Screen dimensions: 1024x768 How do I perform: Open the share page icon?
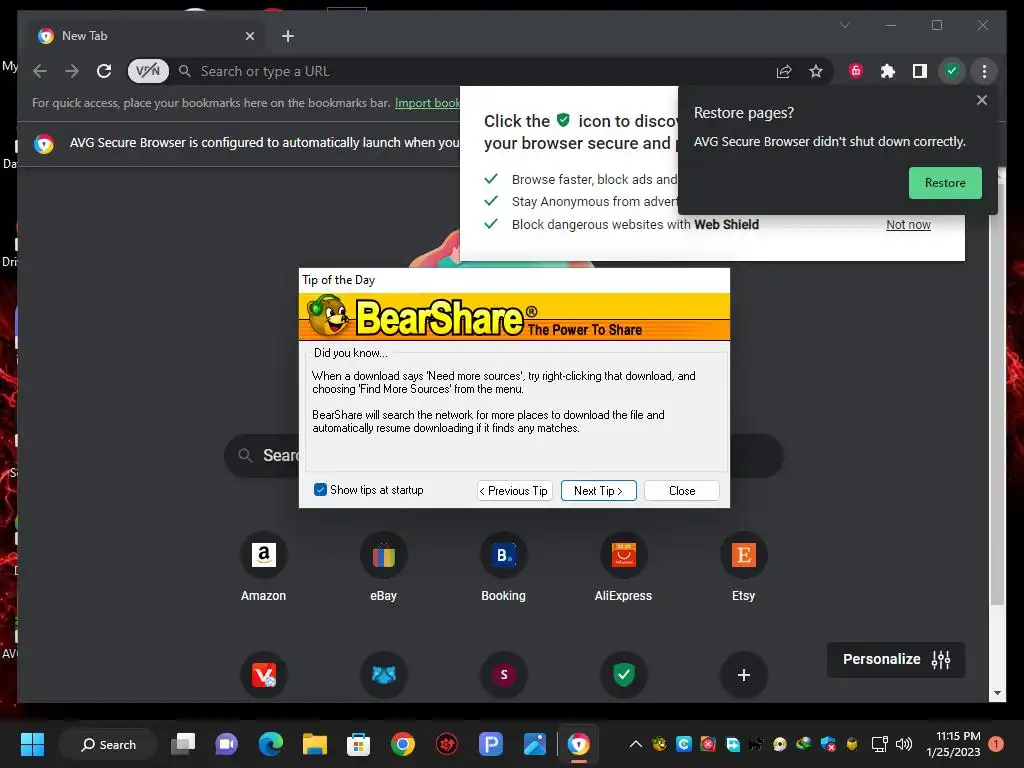tap(784, 71)
